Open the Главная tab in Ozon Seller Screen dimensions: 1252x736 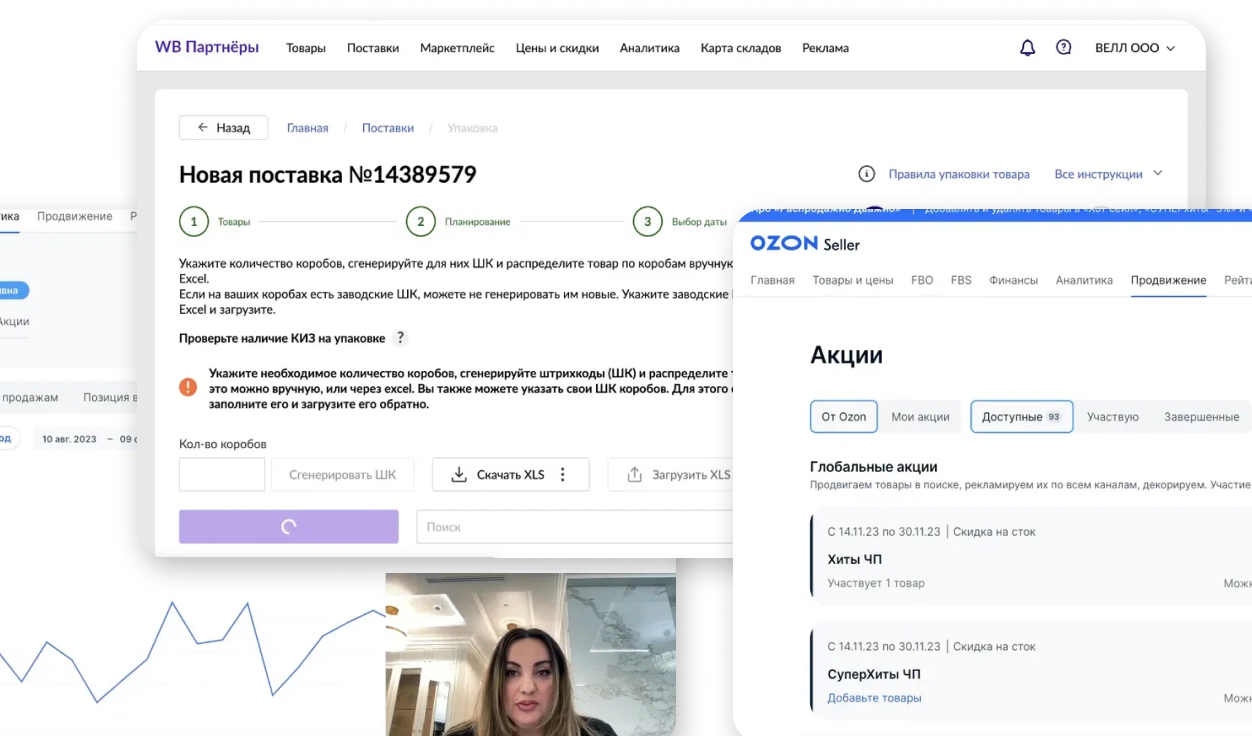tap(772, 280)
